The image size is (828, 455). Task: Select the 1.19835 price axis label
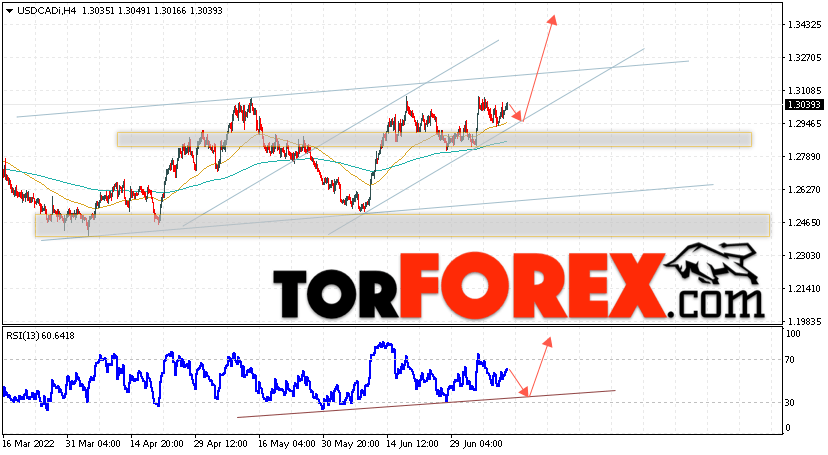tap(804, 321)
